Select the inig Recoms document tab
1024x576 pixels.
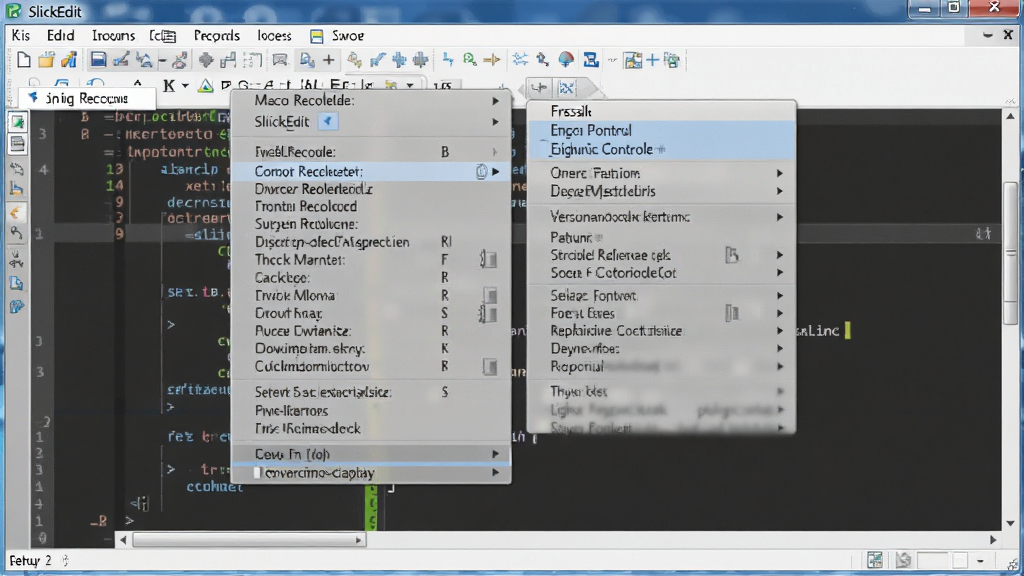[86, 98]
